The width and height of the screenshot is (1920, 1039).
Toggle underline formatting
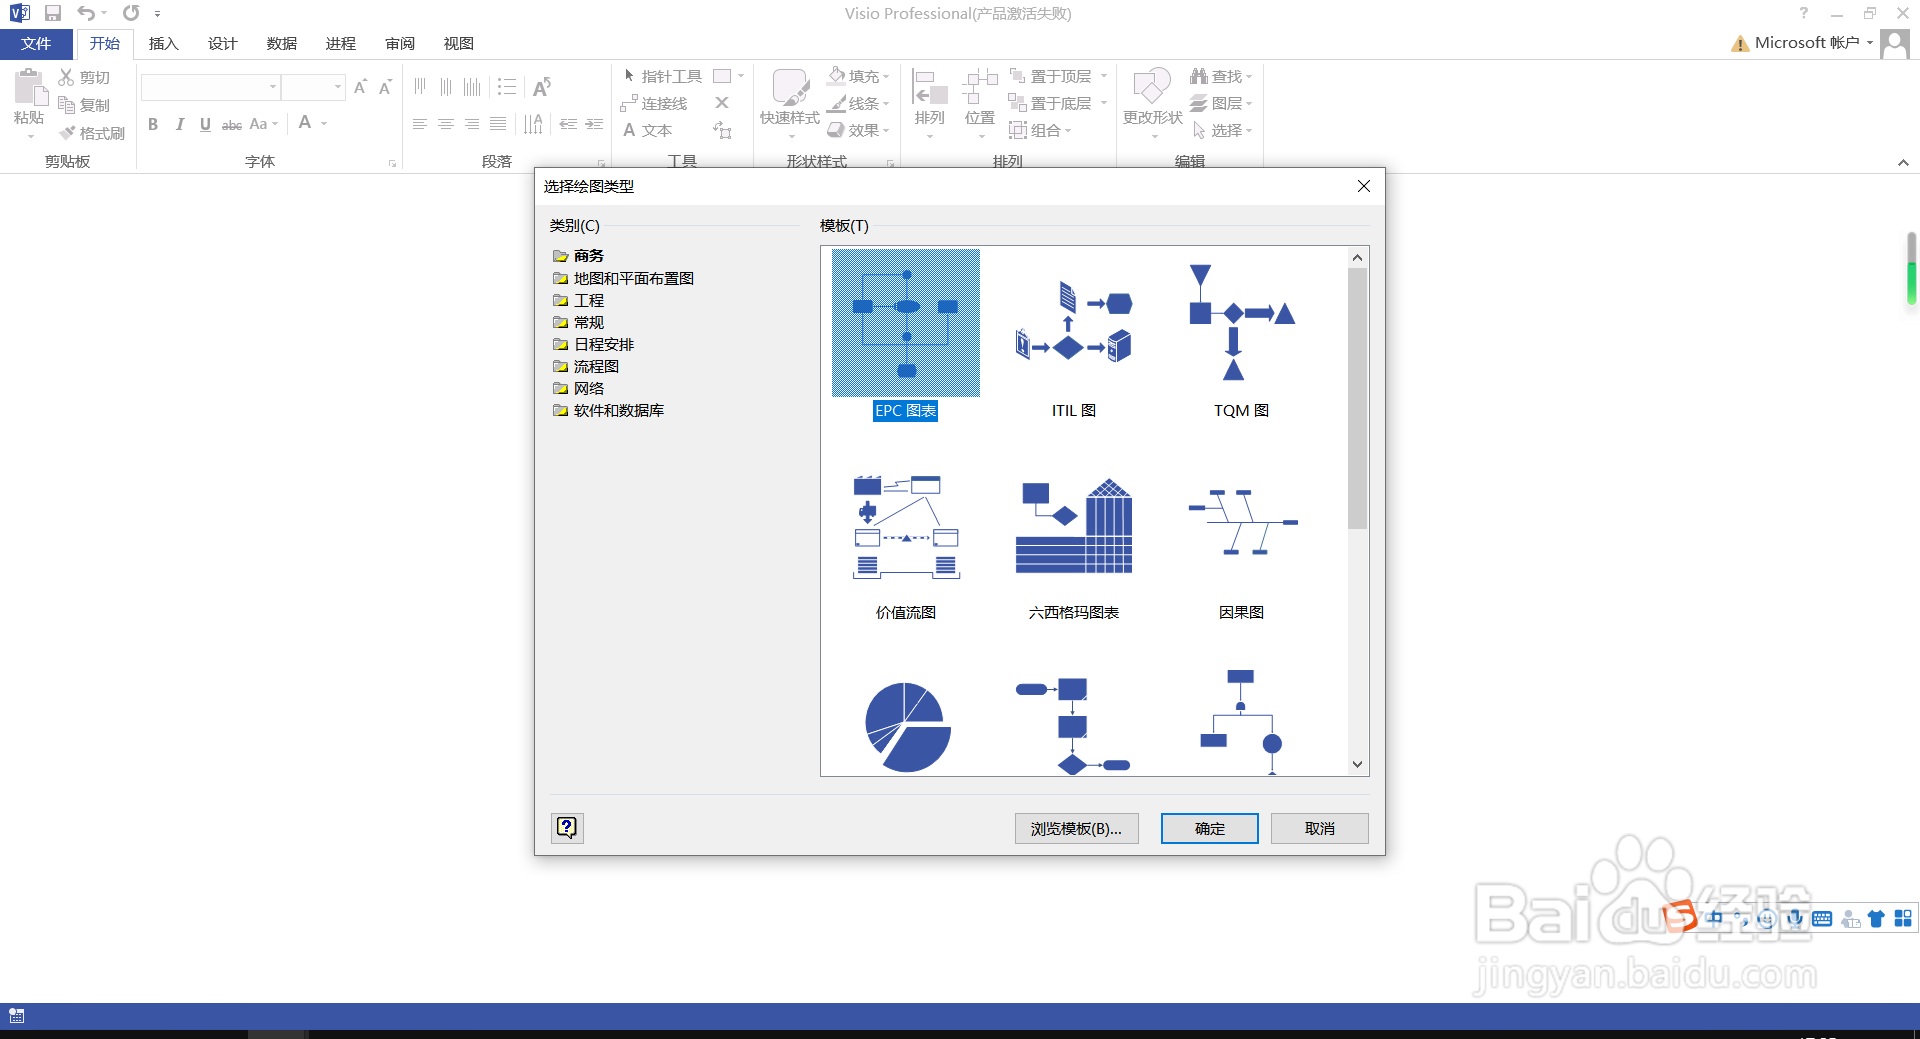[204, 124]
